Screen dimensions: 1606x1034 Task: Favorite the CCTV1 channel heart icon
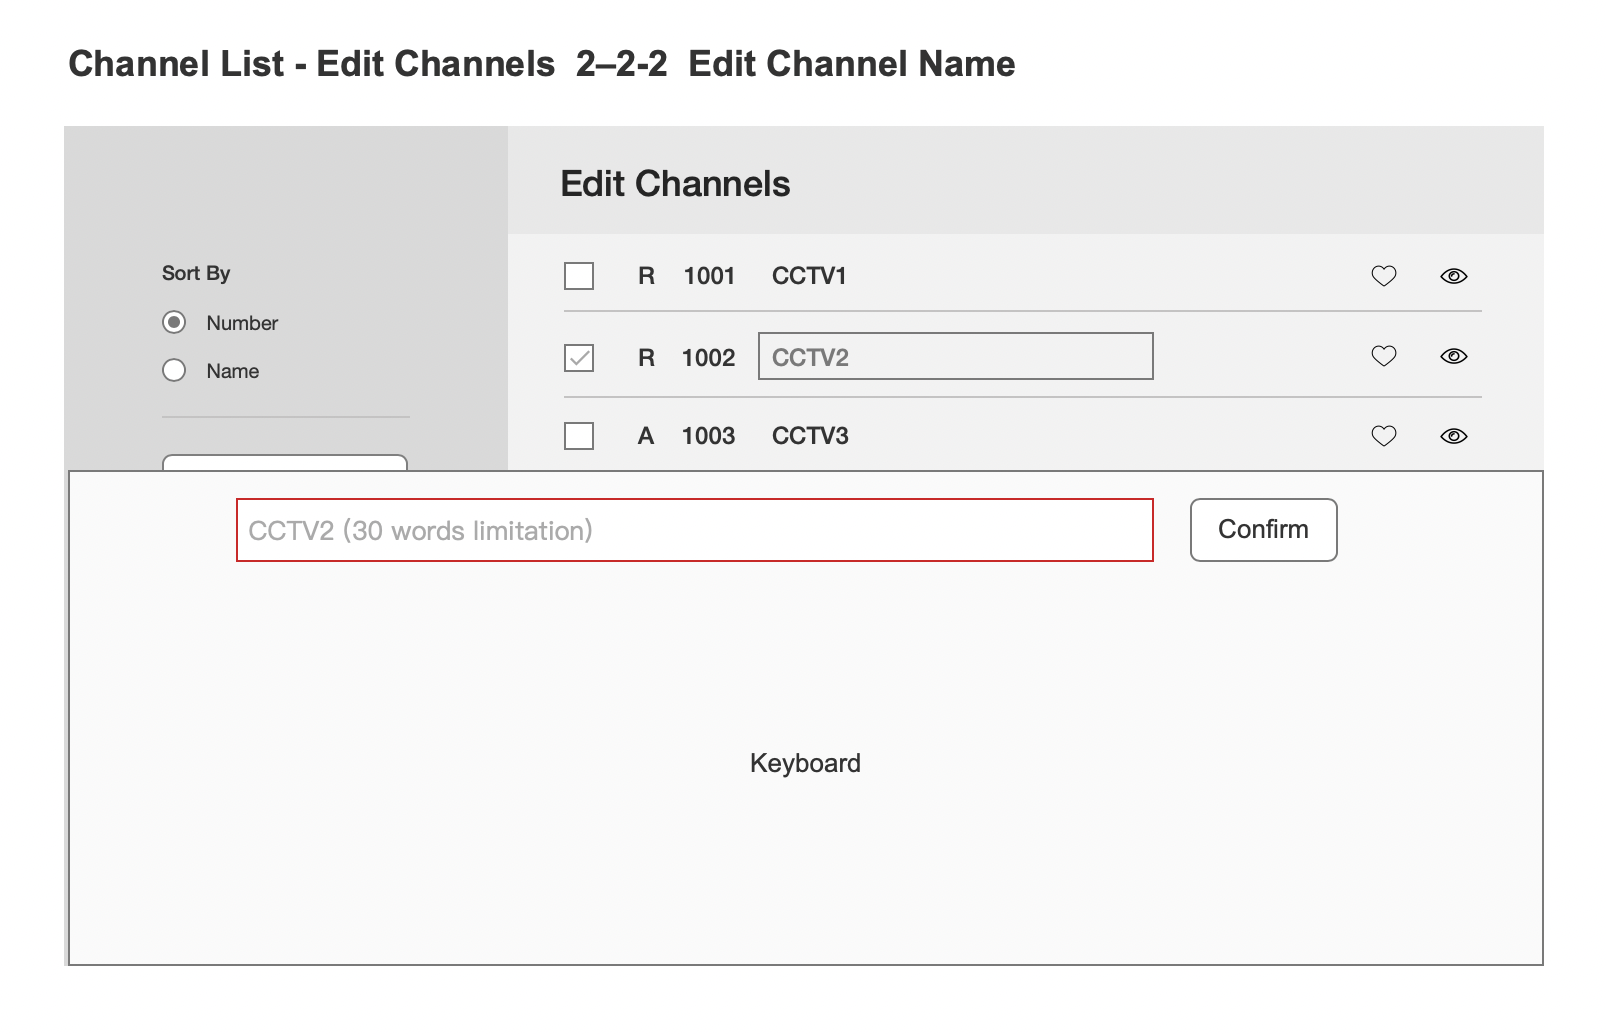point(1383,276)
